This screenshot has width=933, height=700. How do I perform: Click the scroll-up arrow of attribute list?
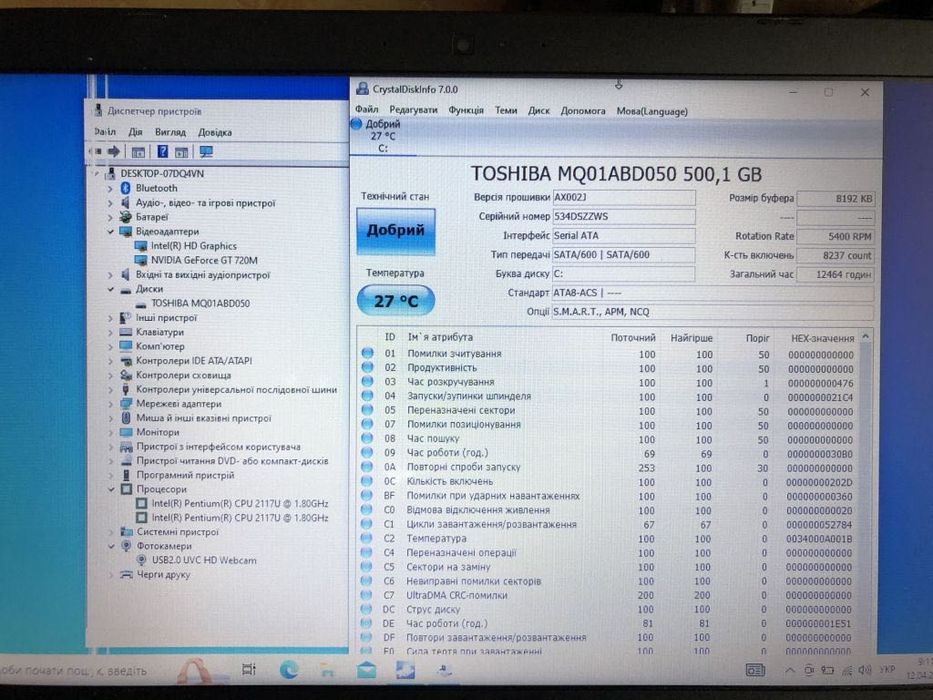click(866, 337)
